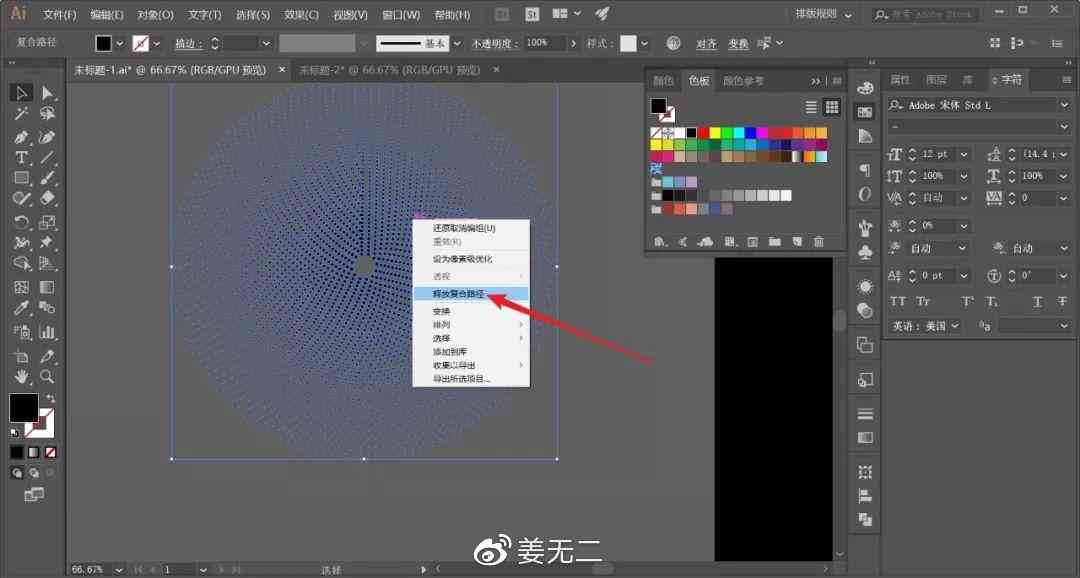
Task: Open the brush definition 基本 dropdown
Action: click(457, 43)
